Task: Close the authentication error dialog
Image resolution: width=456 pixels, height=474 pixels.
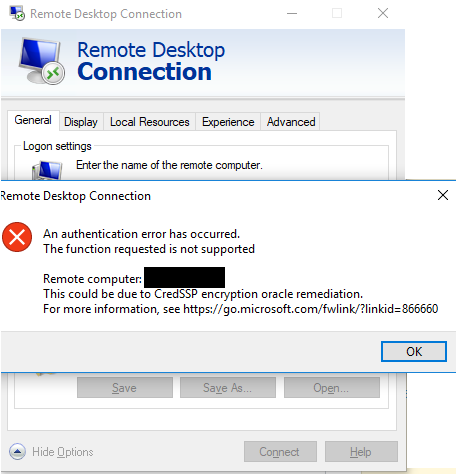Action: [443, 195]
